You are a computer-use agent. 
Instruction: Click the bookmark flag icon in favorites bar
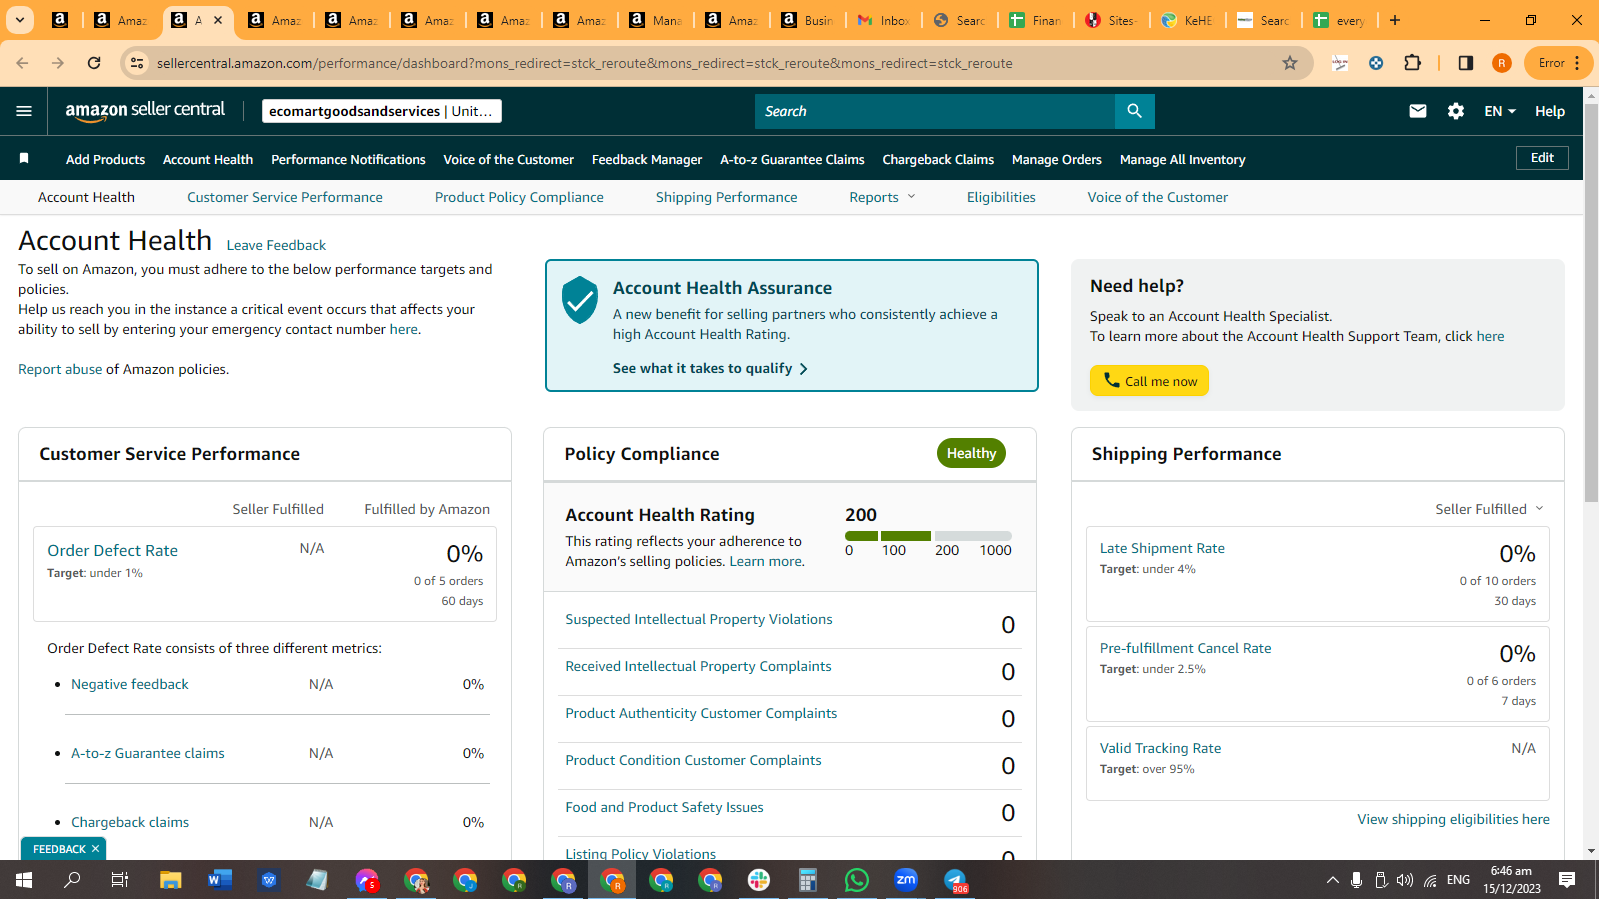coord(24,159)
